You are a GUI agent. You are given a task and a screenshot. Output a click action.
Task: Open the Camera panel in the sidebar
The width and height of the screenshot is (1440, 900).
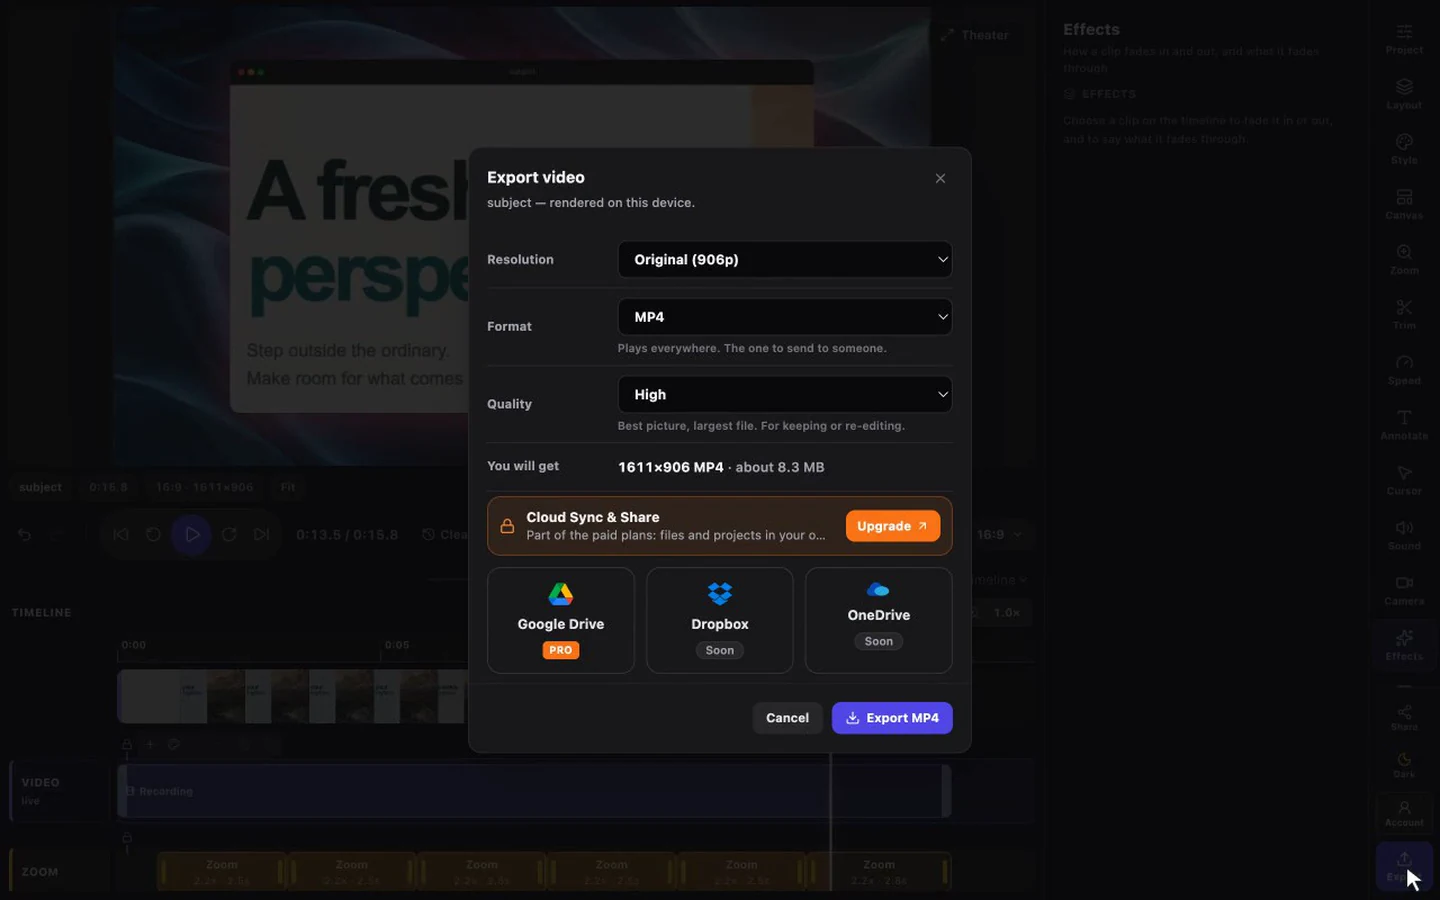pos(1404,590)
